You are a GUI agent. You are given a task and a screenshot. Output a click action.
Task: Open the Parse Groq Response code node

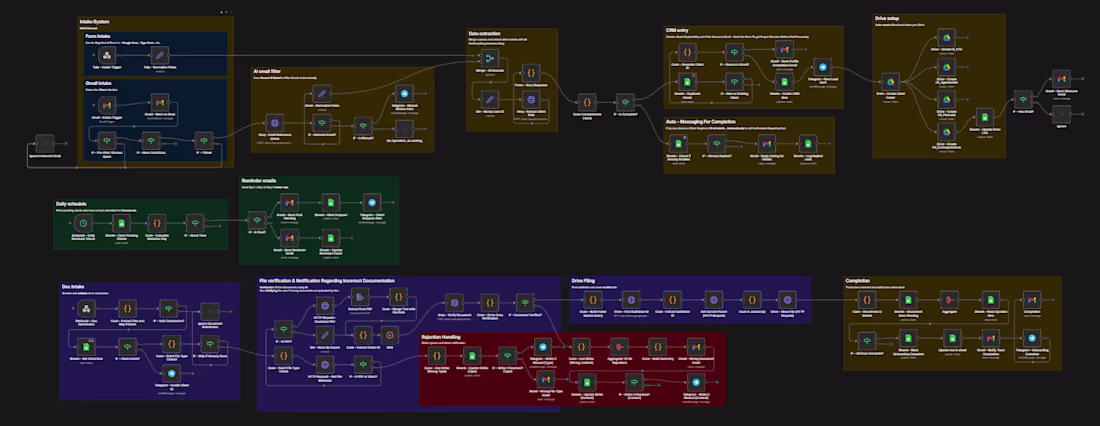click(x=531, y=73)
